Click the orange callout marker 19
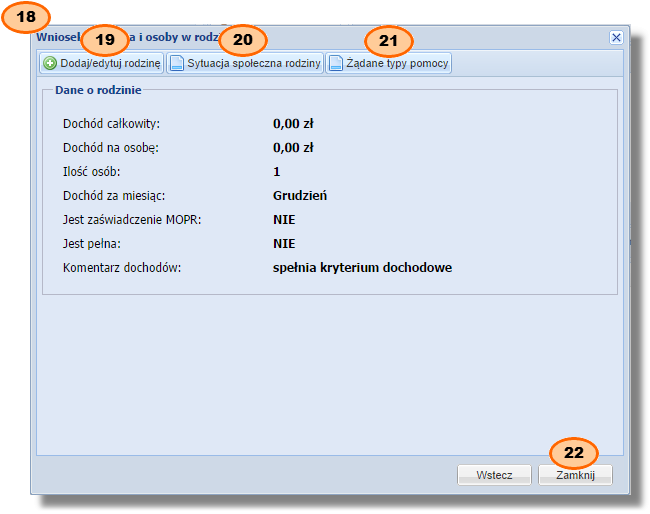650x514 pixels. click(106, 40)
